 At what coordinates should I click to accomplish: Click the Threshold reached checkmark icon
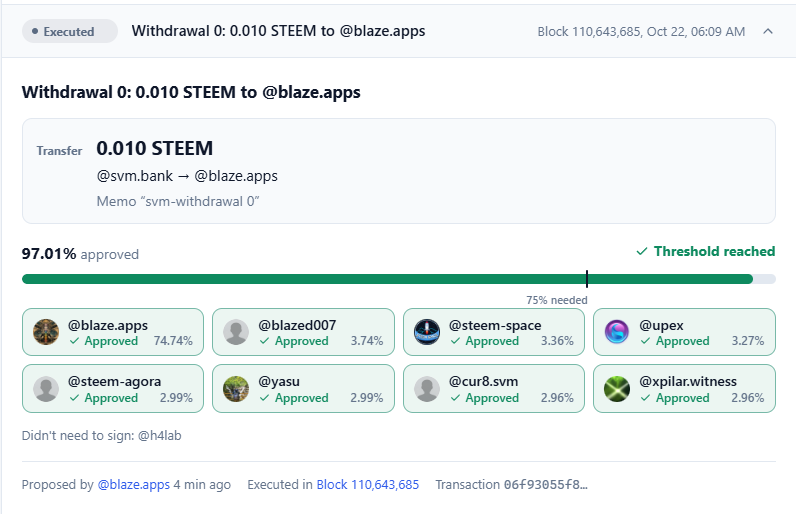[642, 251]
